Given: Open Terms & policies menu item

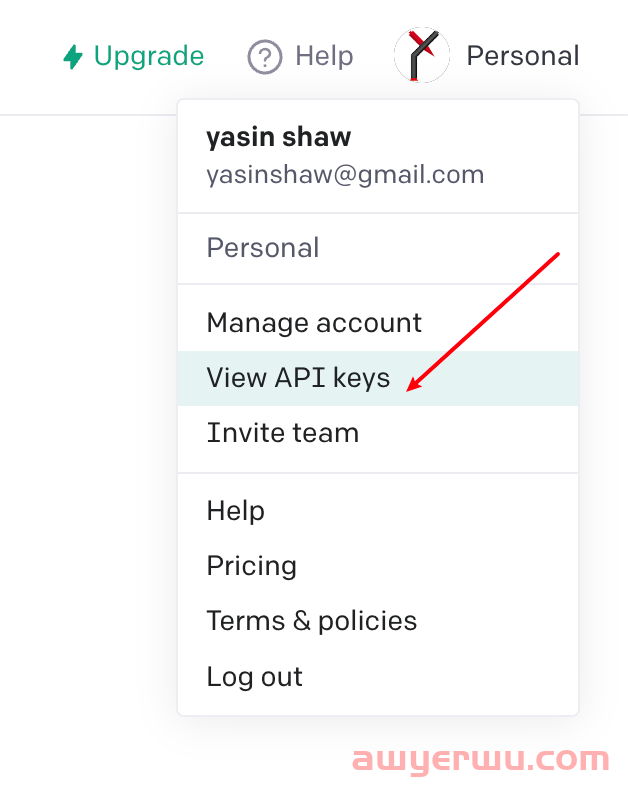Looking at the screenshot, I should (x=311, y=621).
